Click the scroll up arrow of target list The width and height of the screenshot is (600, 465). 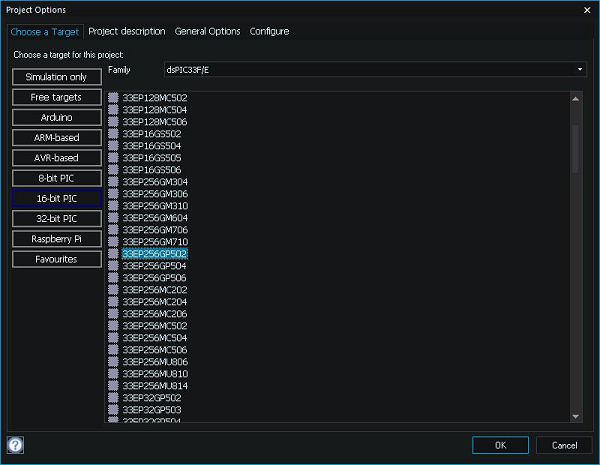point(576,99)
